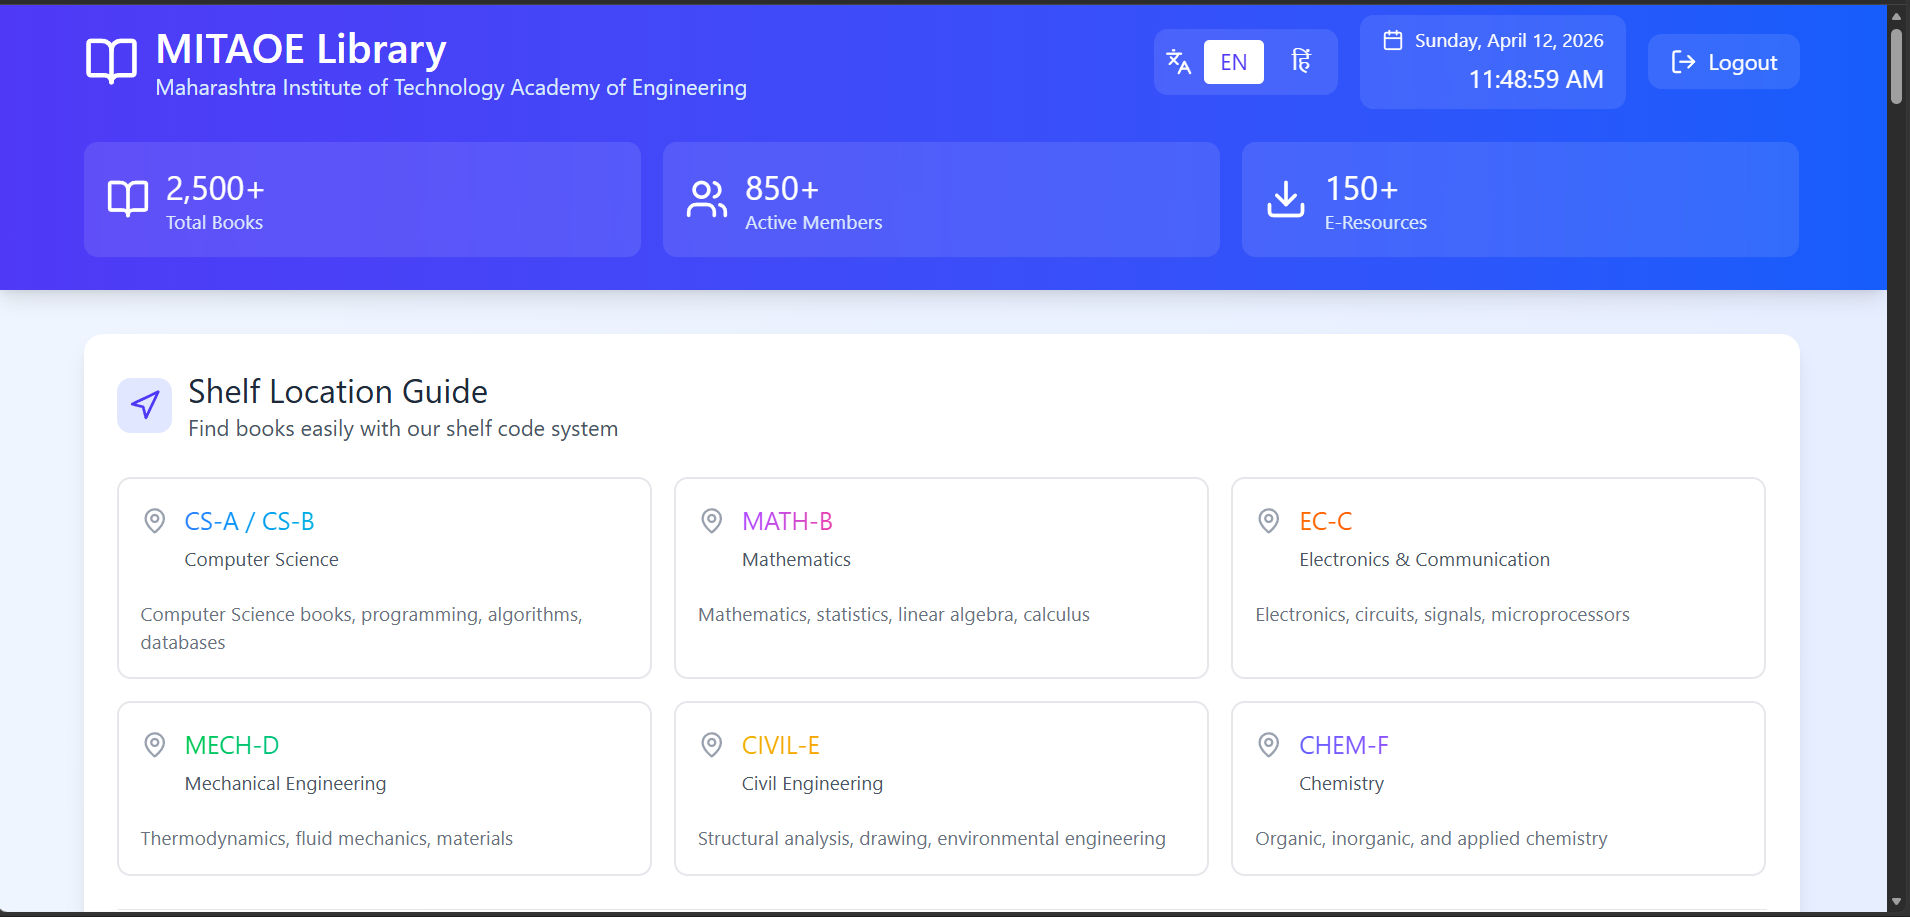Click the map pin icon beside CS-A / CS-B
The width and height of the screenshot is (1910, 917).
[x=154, y=521]
